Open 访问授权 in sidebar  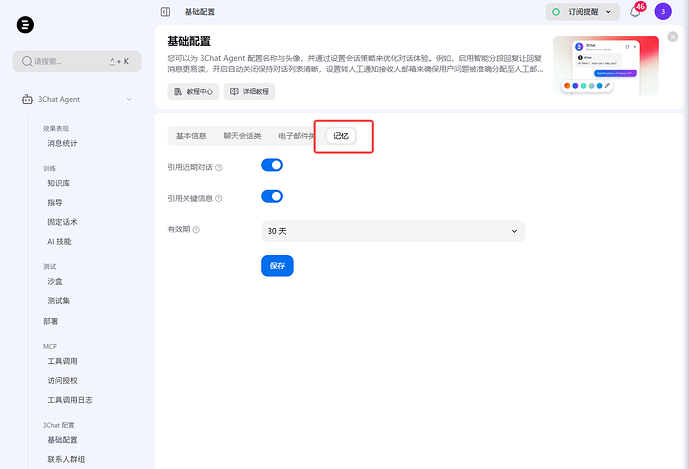[62, 381]
